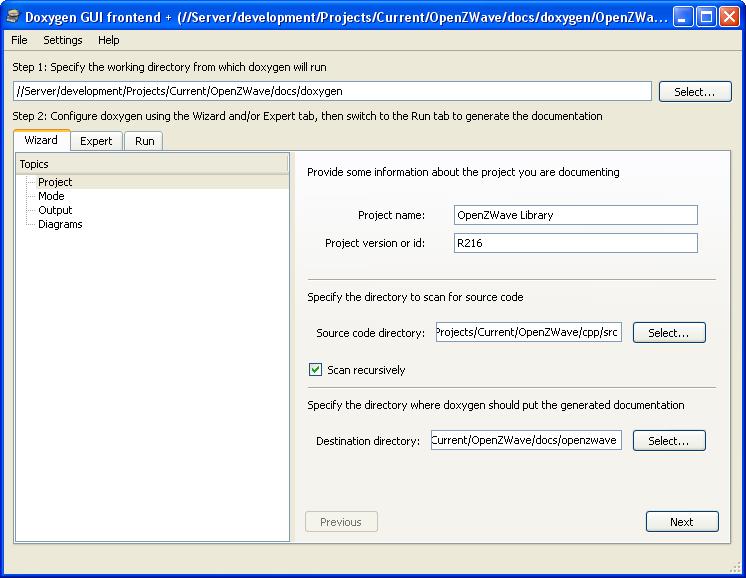
Task: Click the Project name field
Action: [575, 215]
